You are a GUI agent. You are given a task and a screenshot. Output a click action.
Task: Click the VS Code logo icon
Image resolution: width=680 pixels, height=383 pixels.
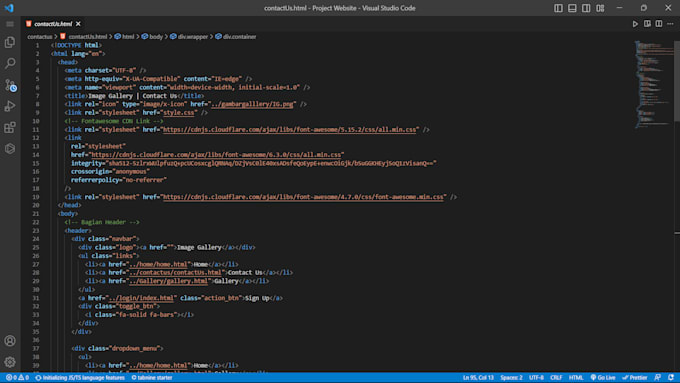pyautogui.click(x=9, y=8)
